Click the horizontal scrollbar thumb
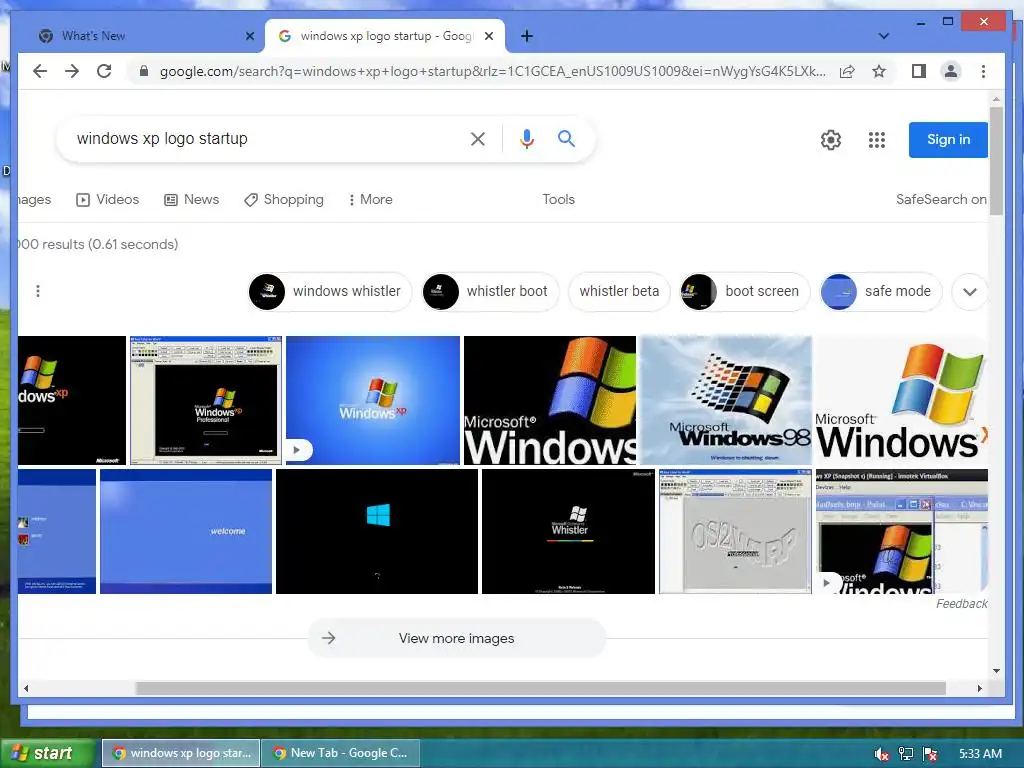The width and height of the screenshot is (1024, 768). point(541,688)
